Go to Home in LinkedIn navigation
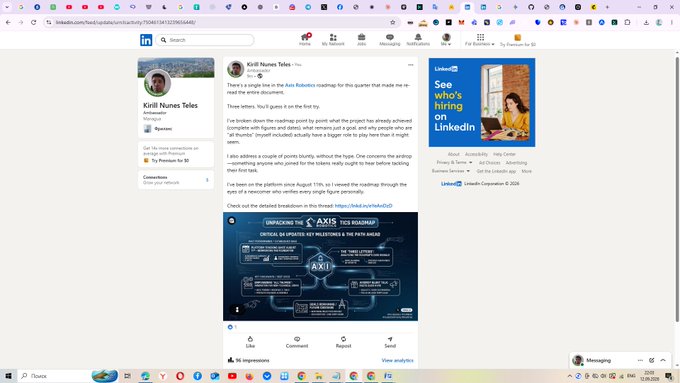This screenshot has height=383, width=680. tap(305, 39)
